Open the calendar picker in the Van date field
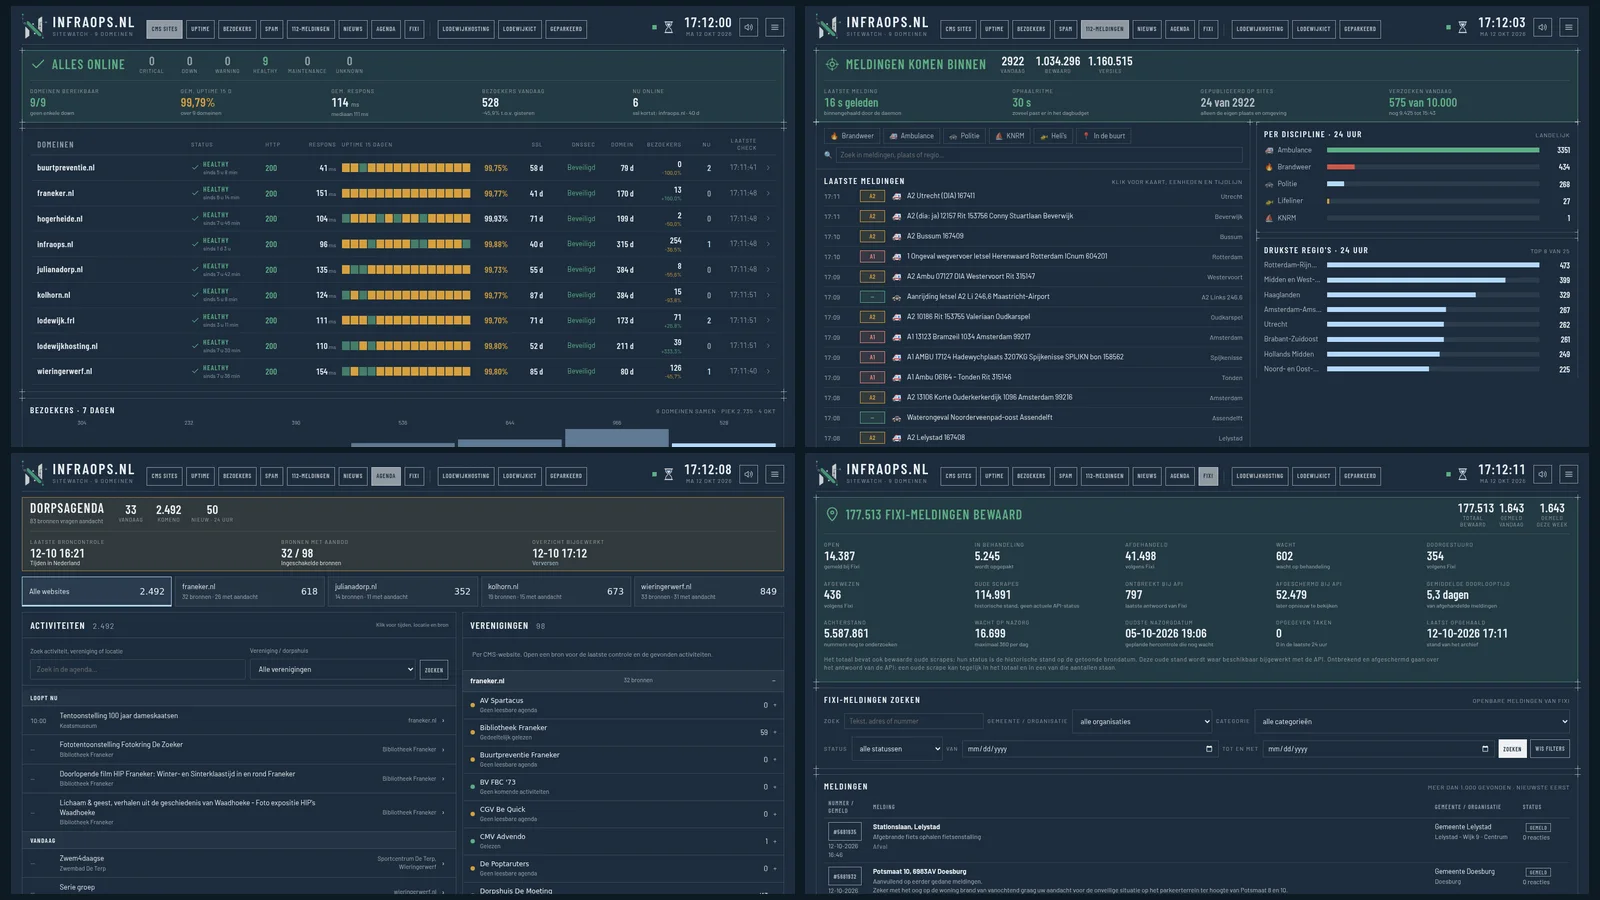 [1208, 749]
